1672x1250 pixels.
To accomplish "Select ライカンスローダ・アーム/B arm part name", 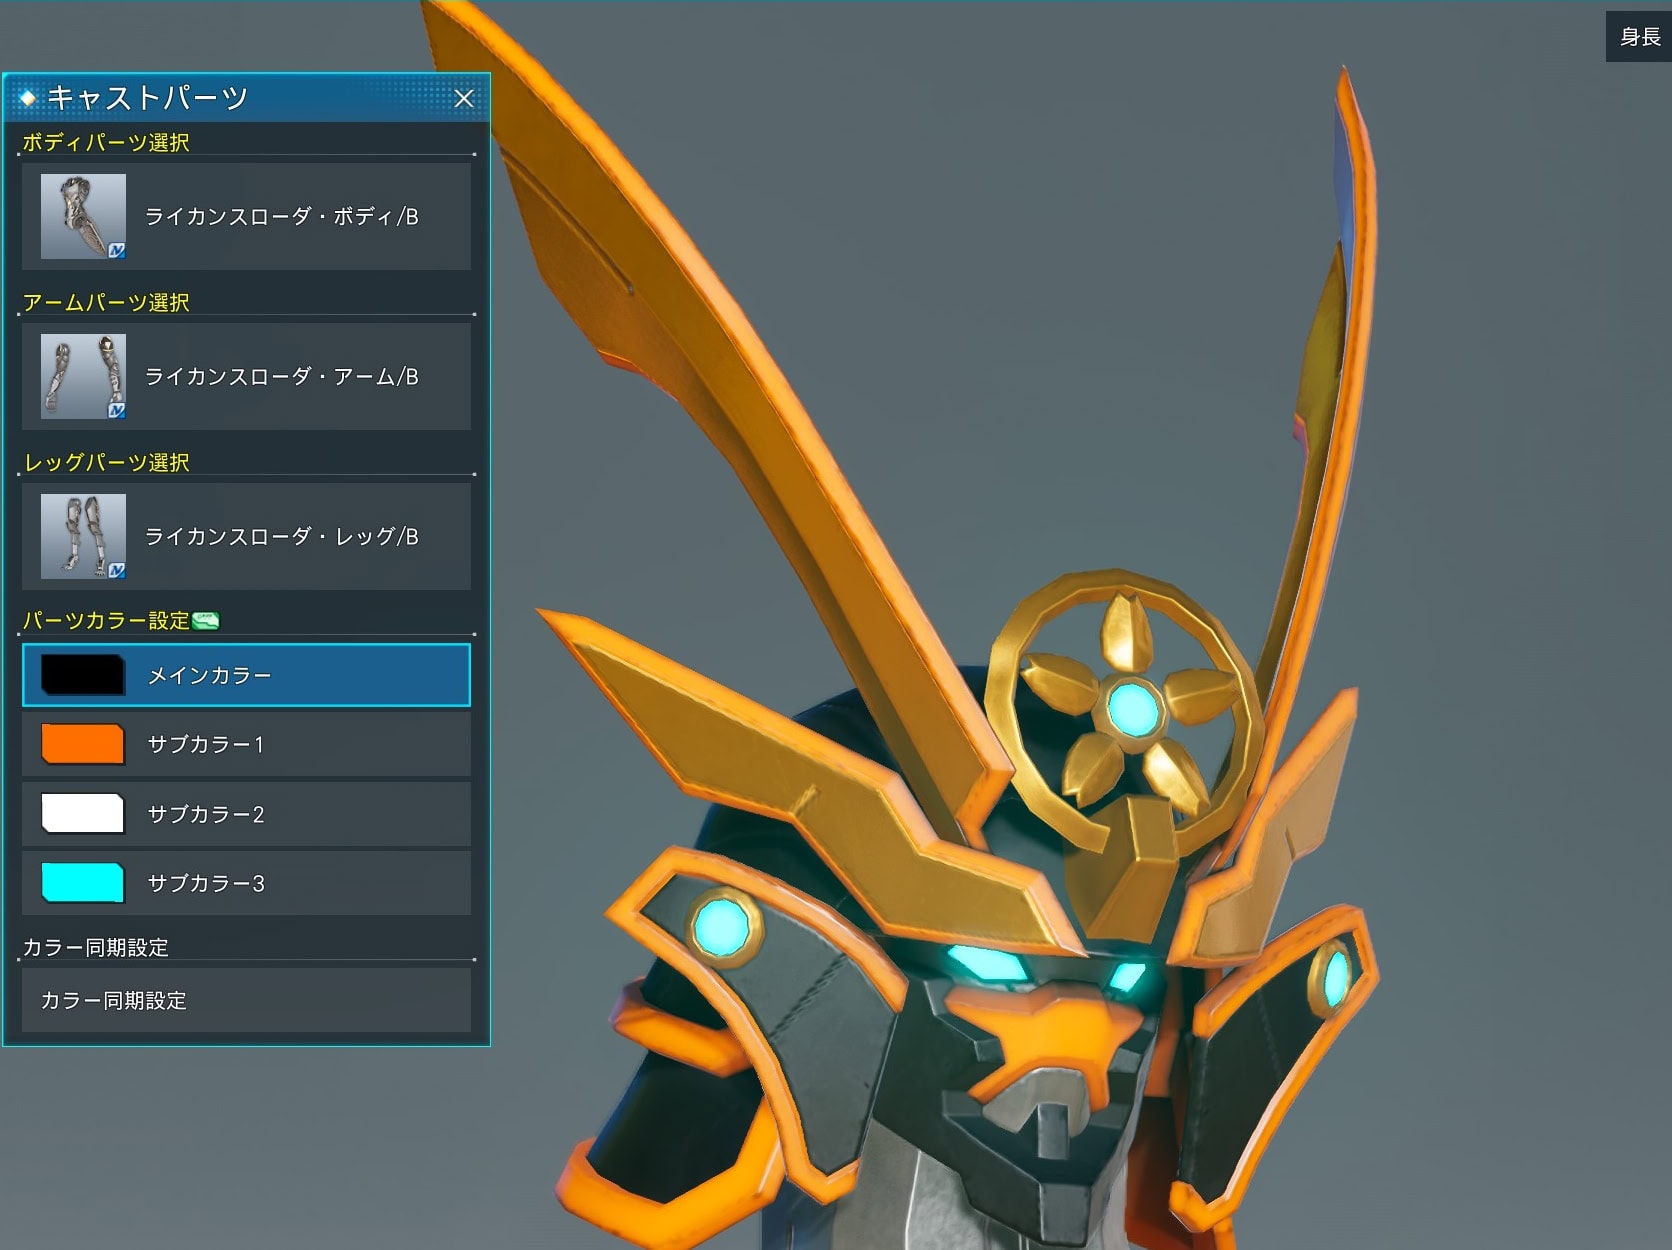I will click(x=281, y=376).
